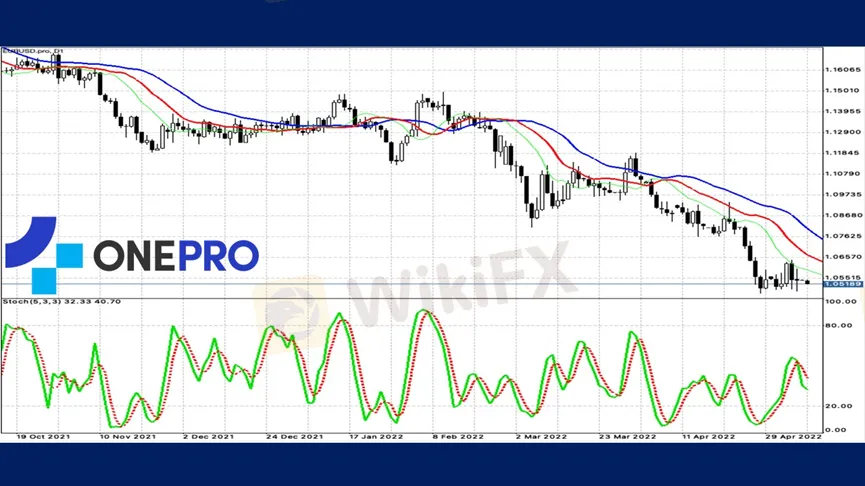865x486 pixels.
Task: Click the red moving average line at its right end
Action: click(x=818, y=257)
